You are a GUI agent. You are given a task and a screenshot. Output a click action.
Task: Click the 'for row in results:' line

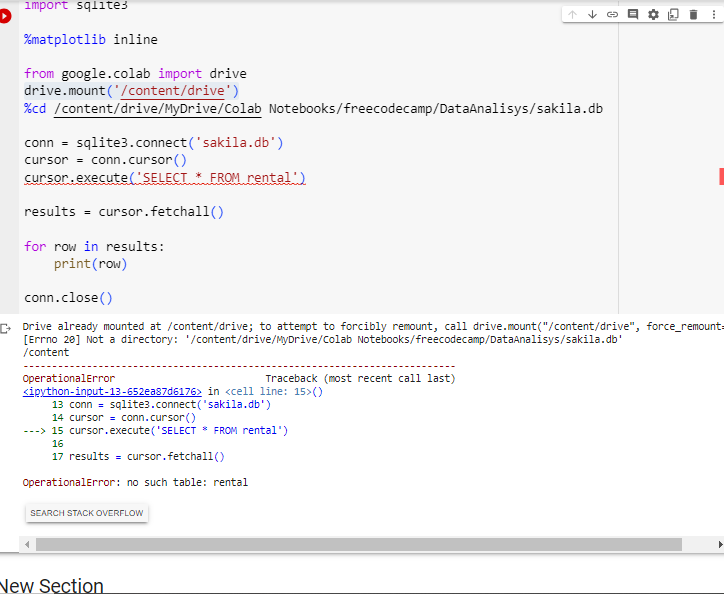[94, 247]
